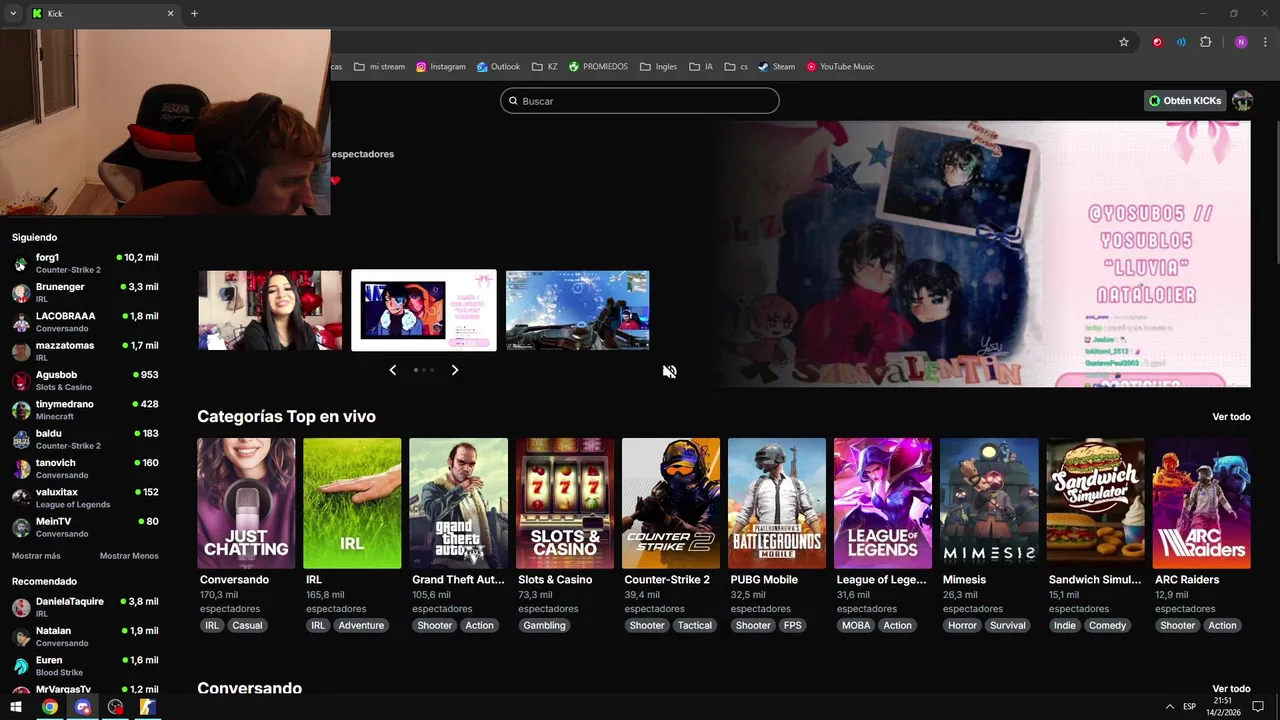Collapse following list with 'Mostrar Menos'
The height and width of the screenshot is (720, 1280).
tap(129, 556)
